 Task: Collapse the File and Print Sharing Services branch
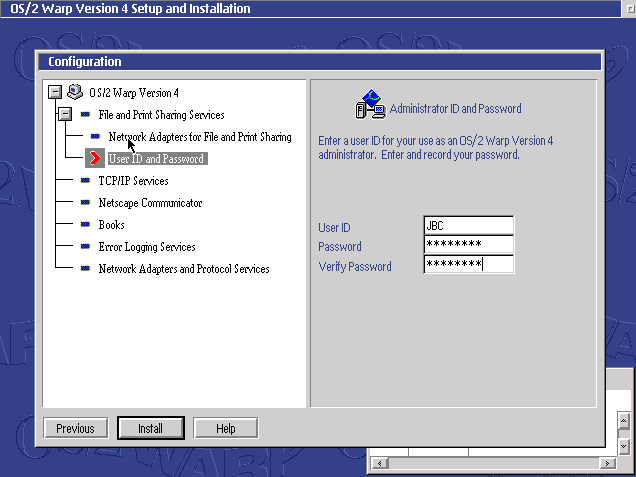click(65, 115)
